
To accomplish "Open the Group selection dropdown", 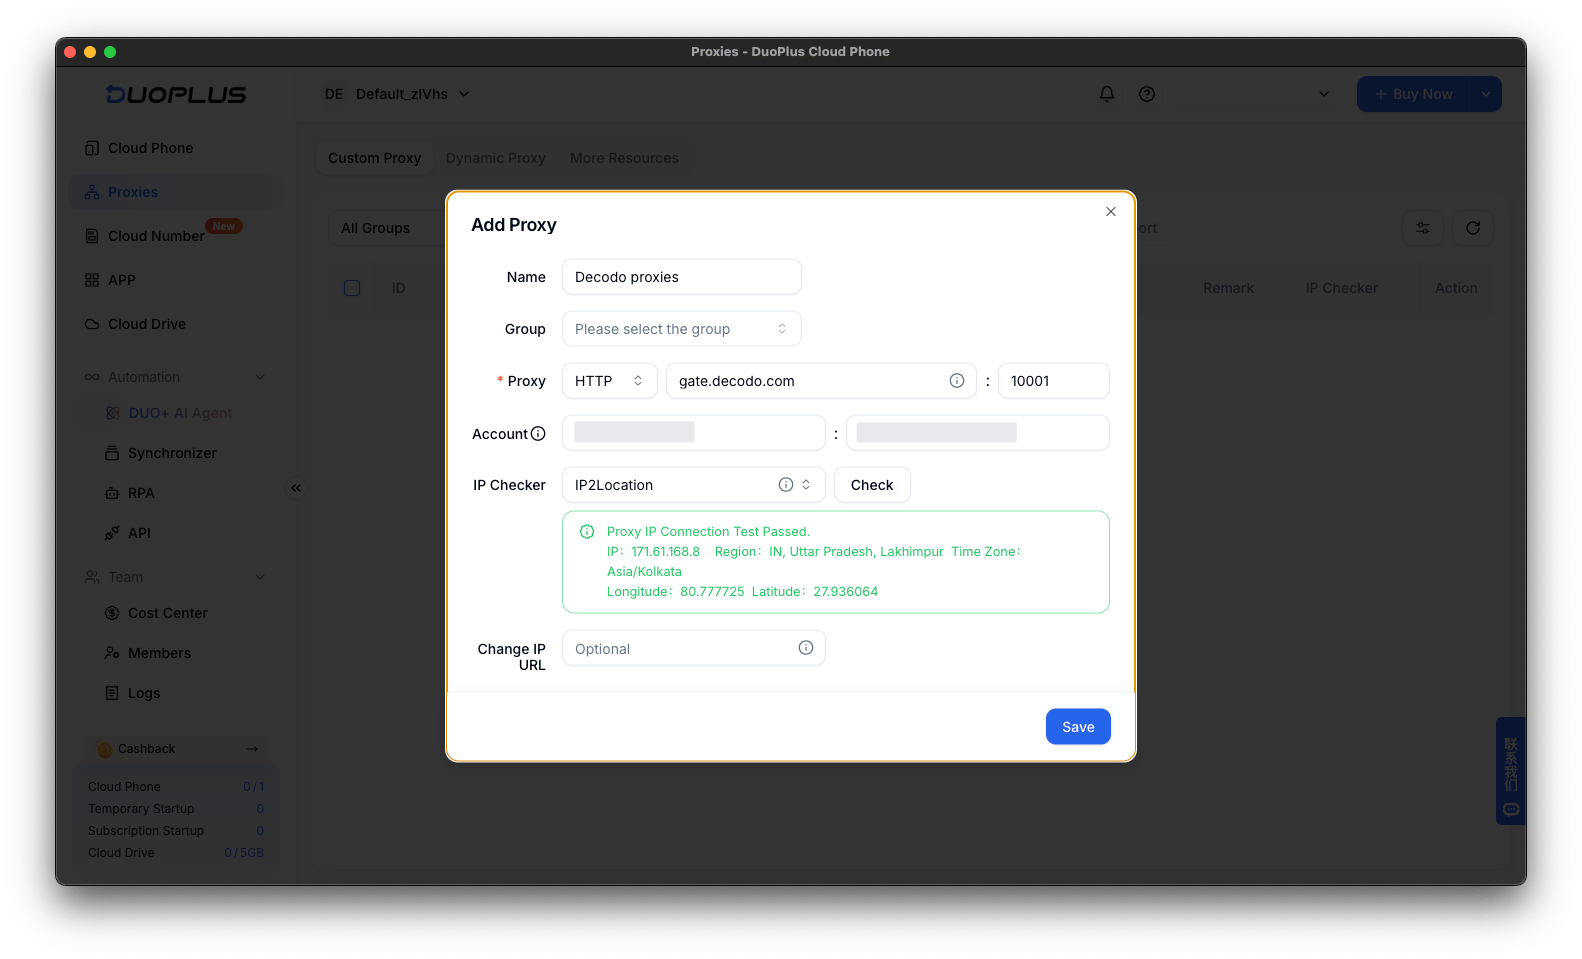I will [x=682, y=329].
